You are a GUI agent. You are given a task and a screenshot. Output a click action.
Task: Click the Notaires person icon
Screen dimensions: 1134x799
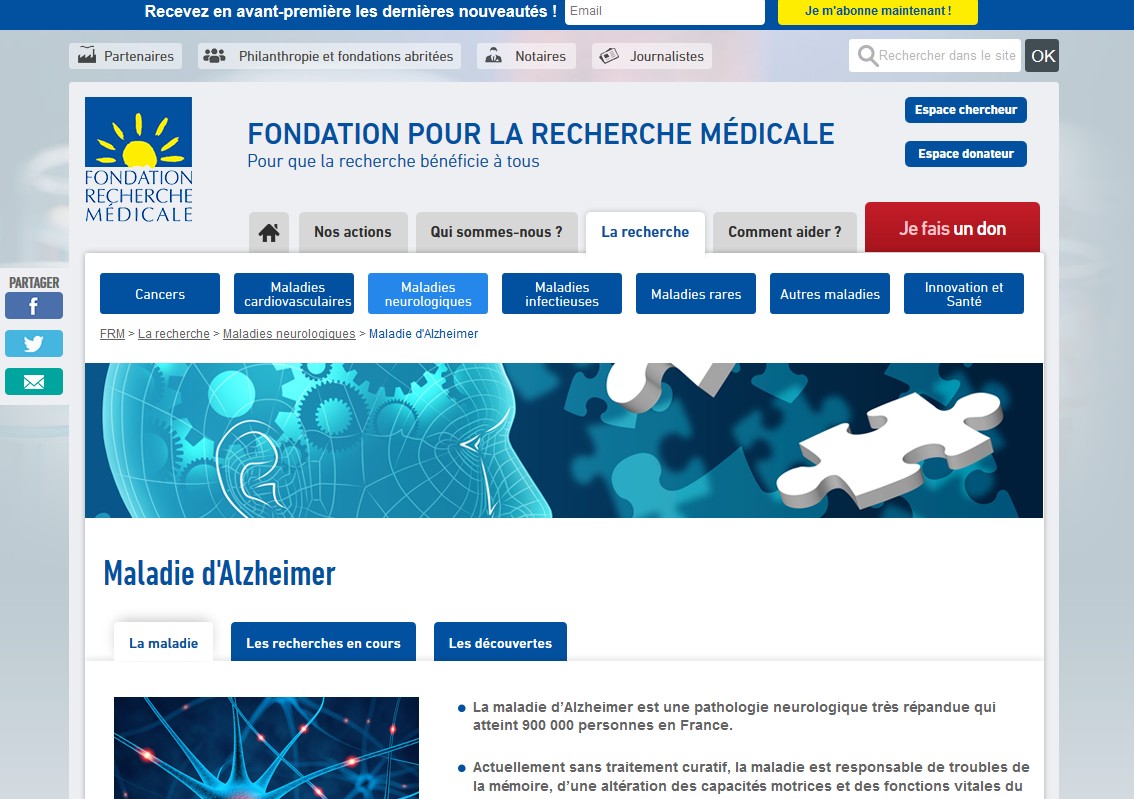tap(493, 55)
